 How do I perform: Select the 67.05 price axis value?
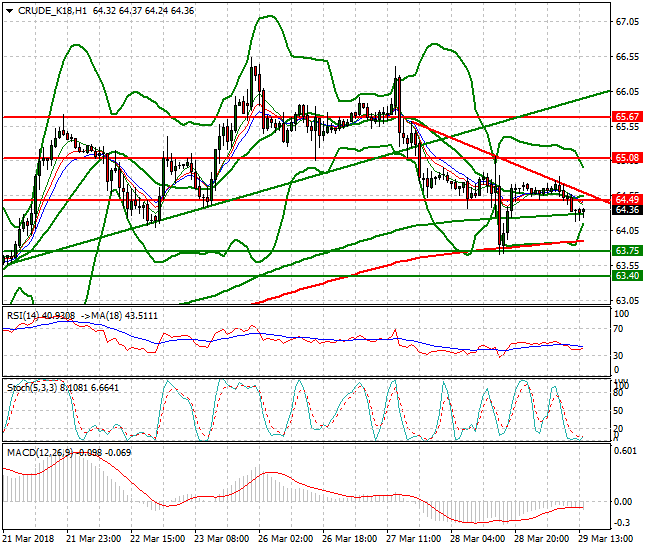pos(627,22)
